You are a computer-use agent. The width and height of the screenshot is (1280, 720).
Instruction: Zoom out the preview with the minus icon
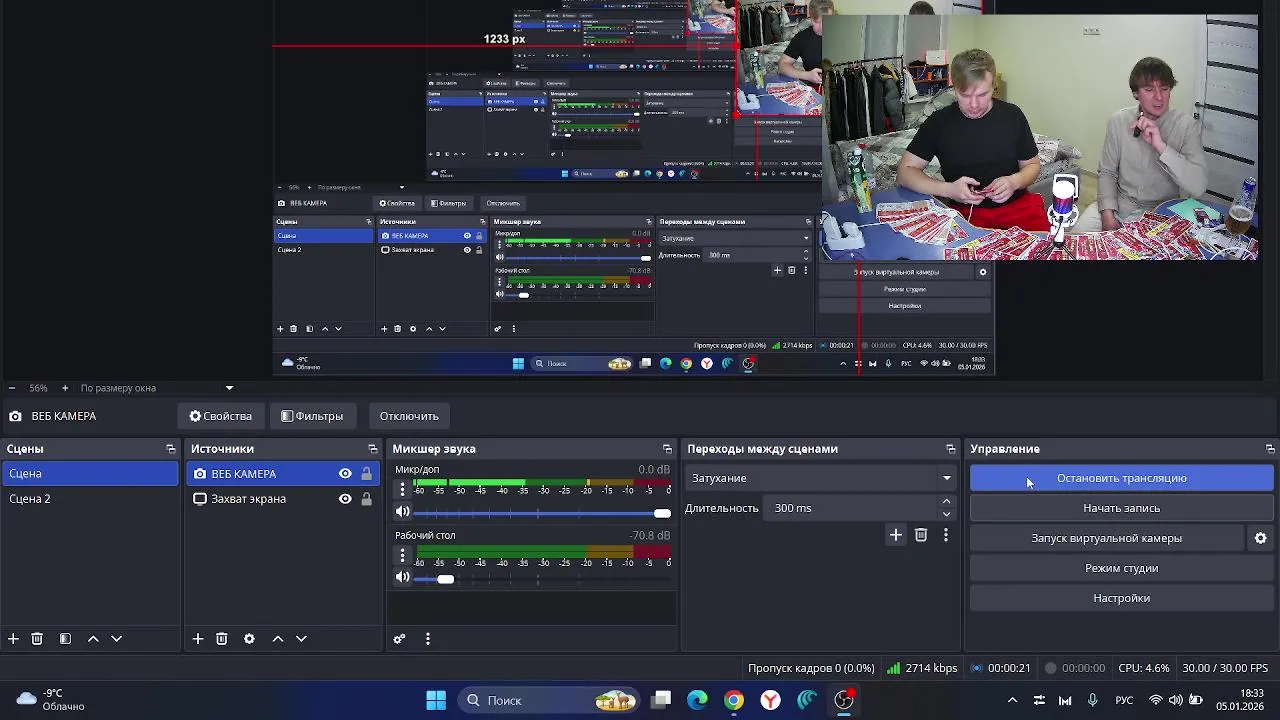click(11, 388)
